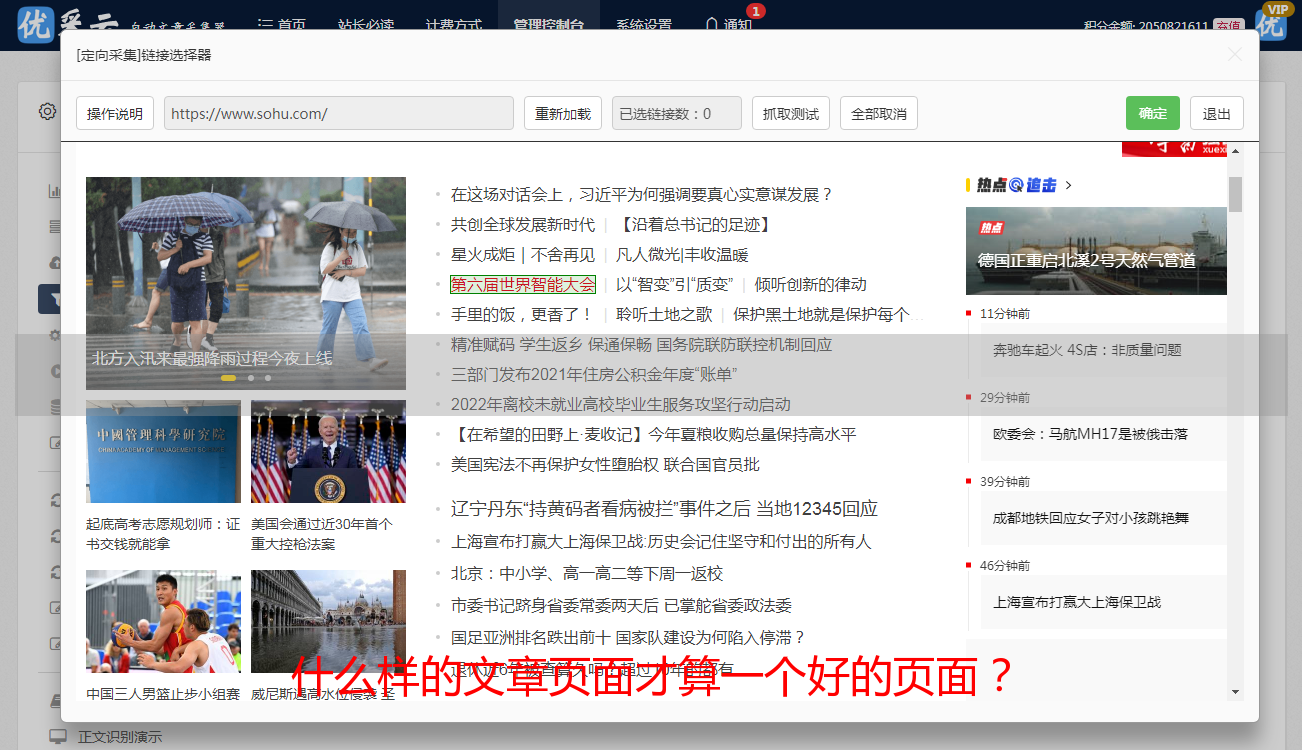Click the green 确定 button

coord(1152,113)
